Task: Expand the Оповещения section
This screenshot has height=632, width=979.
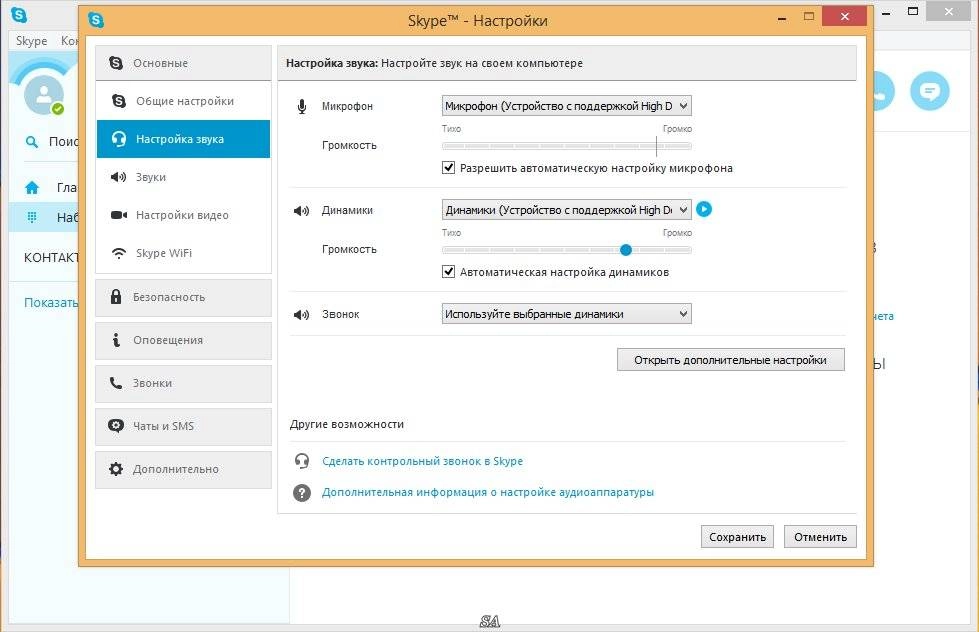Action: [x=183, y=340]
